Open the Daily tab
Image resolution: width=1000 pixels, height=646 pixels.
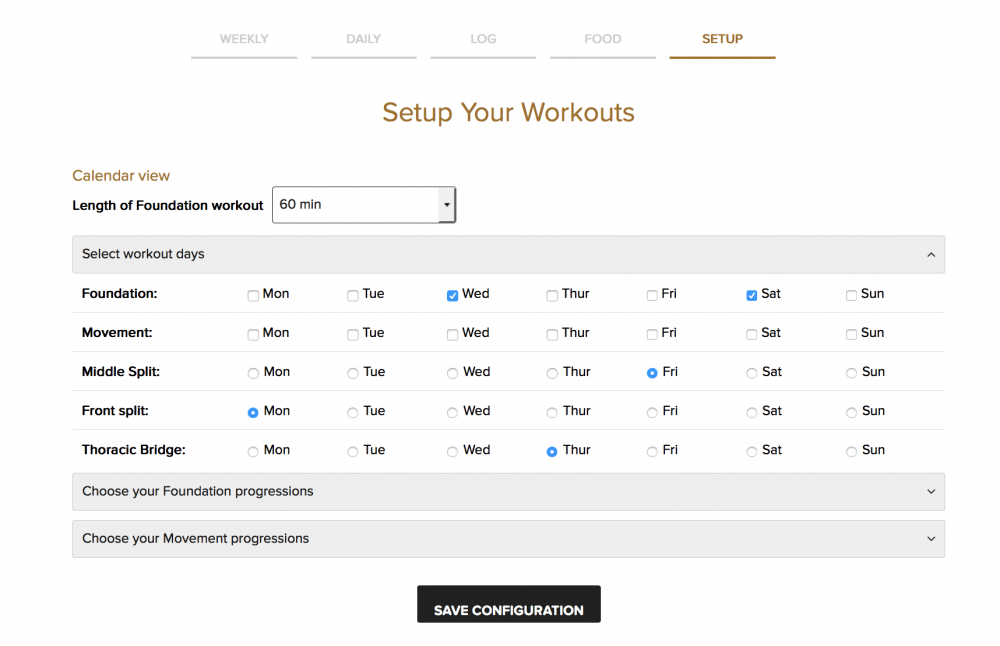364,39
